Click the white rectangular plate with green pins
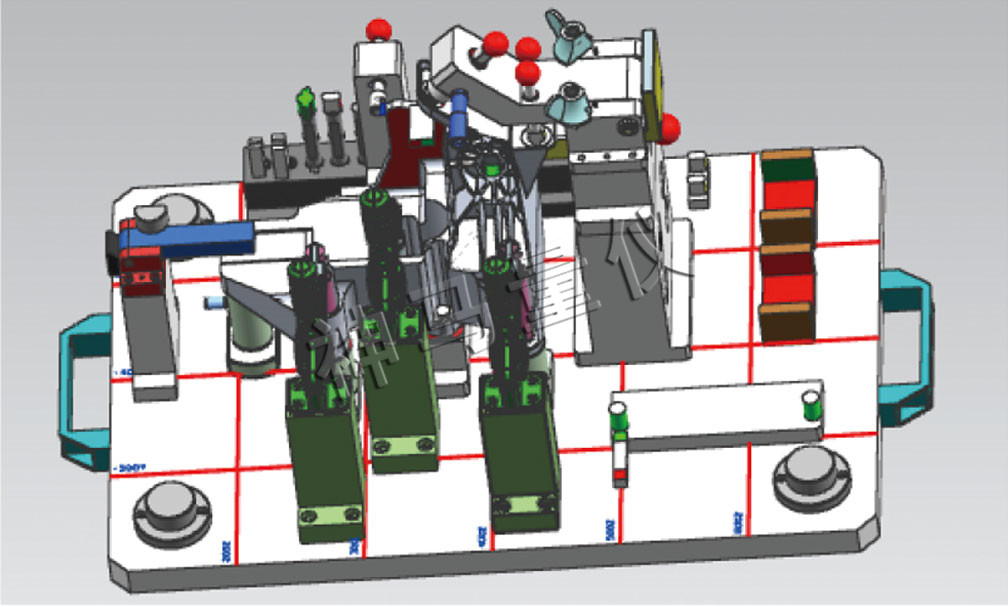 click(717, 414)
